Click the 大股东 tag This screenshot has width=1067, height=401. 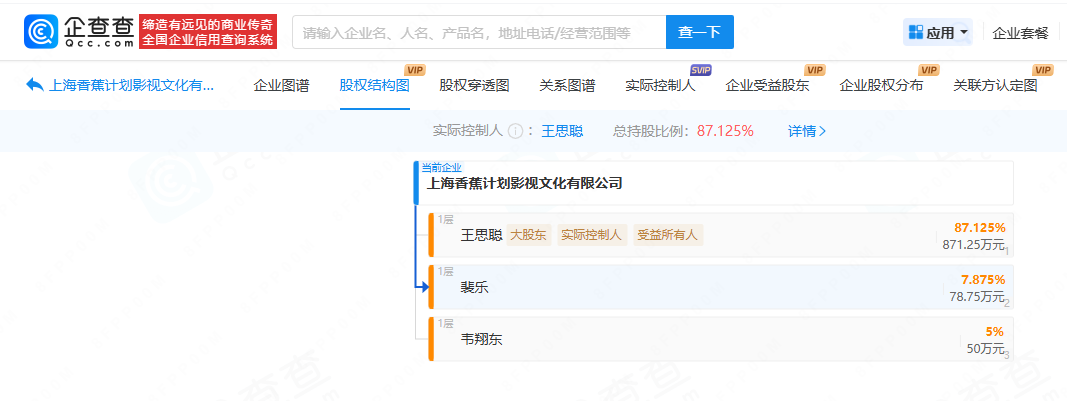click(529, 235)
